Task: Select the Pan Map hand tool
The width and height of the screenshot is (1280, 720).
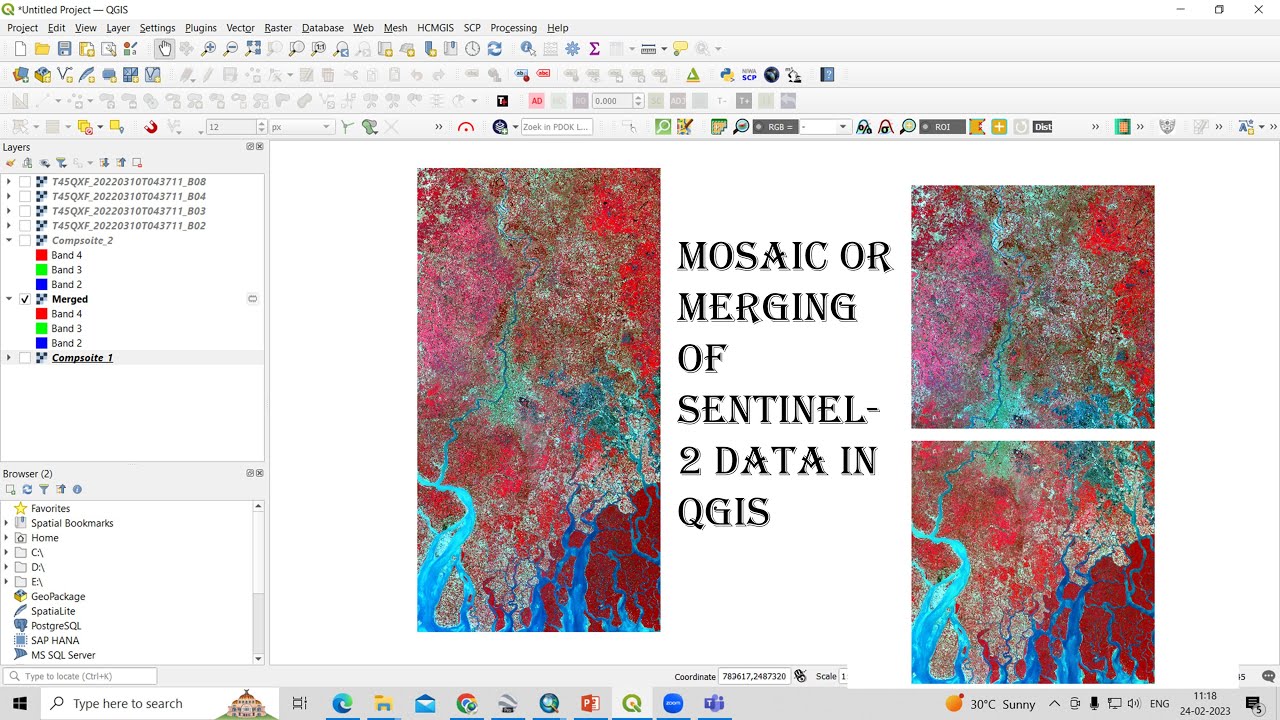Action: click(164, 48)
